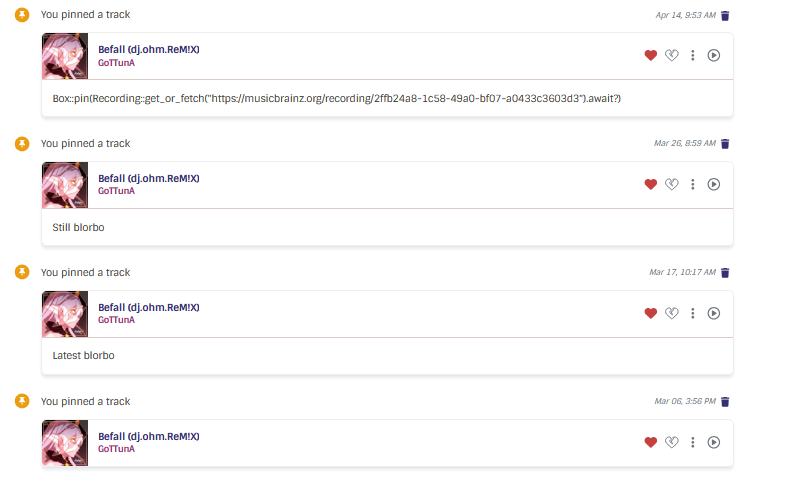Open more options menu for Apr 14 track
Screen dimensions: 786x480
[x=693, y=55]
